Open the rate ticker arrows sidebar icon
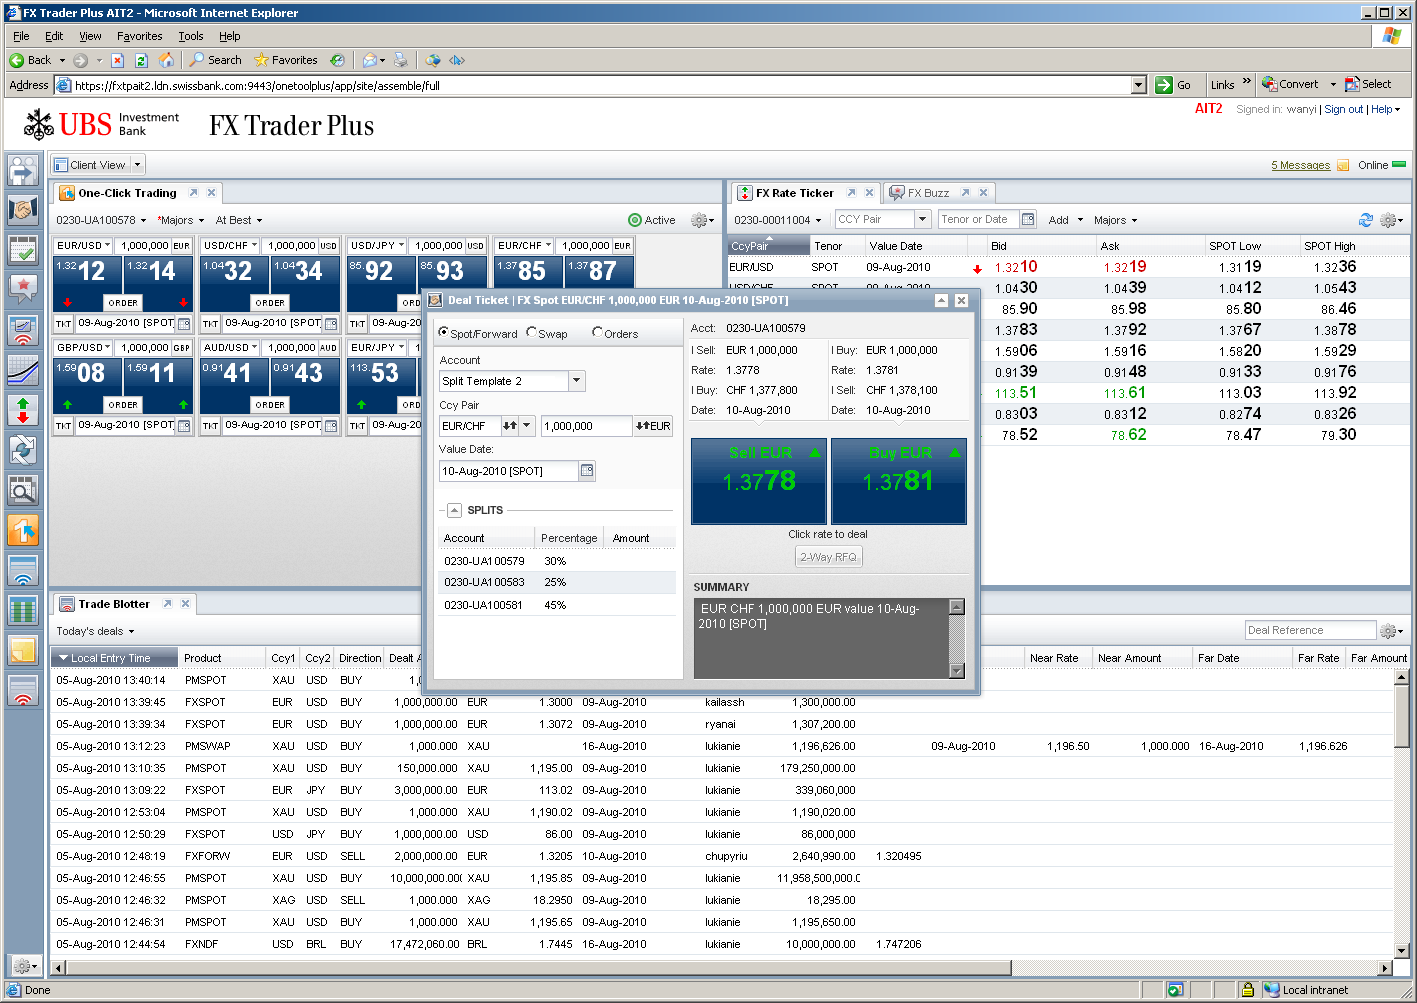The image size is (1417, 1003). click(23, 410)
